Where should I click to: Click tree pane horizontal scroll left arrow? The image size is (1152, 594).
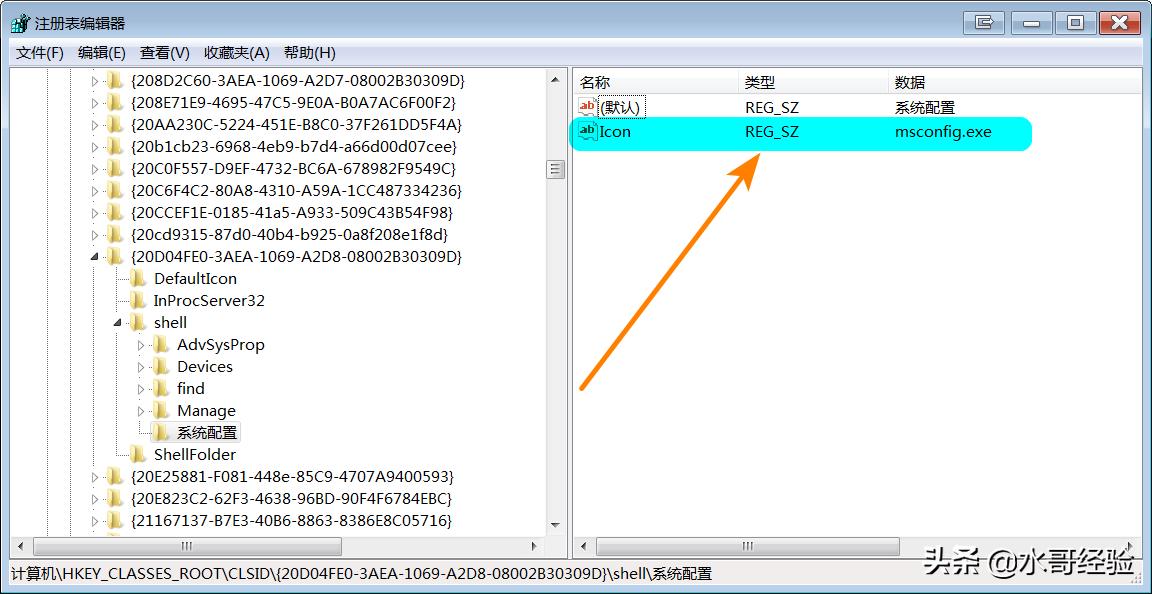[20, 546]
